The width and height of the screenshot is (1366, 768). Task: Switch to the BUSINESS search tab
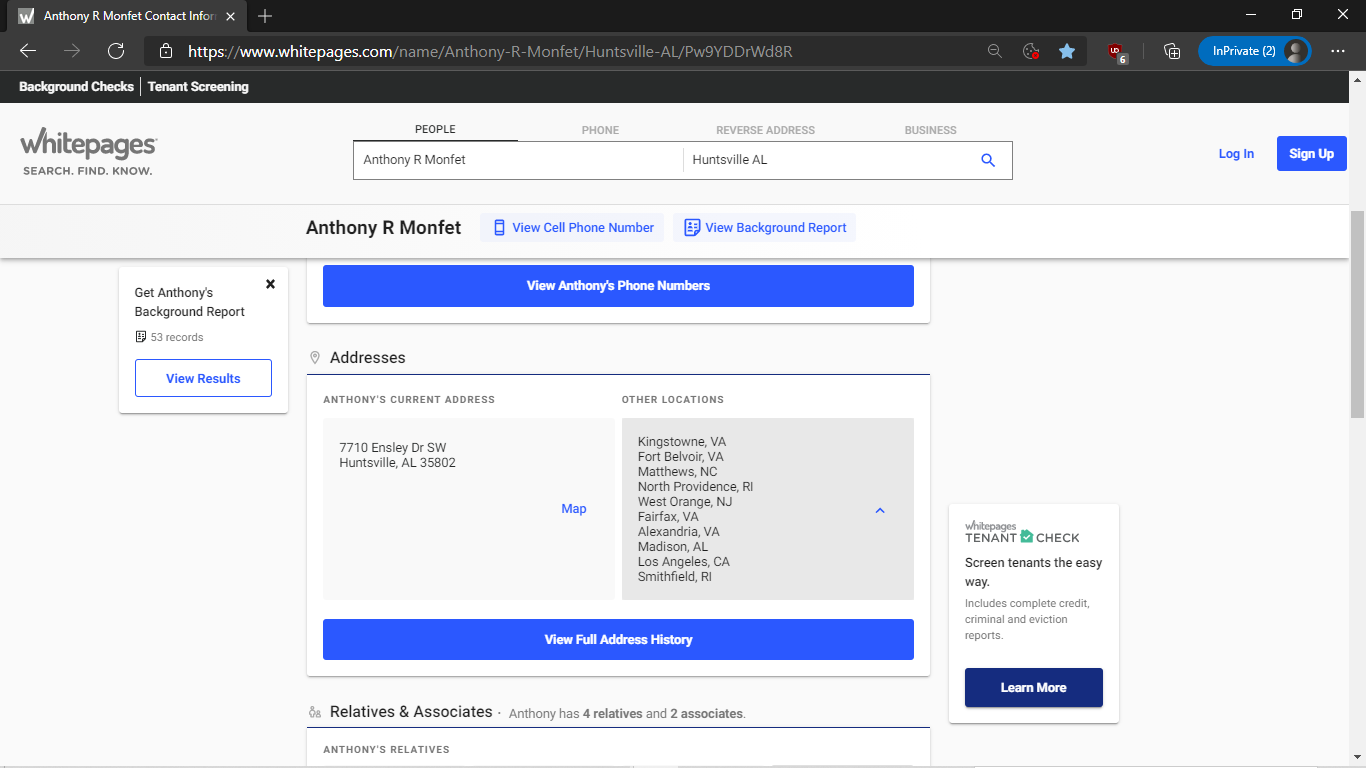coord(930,130)
